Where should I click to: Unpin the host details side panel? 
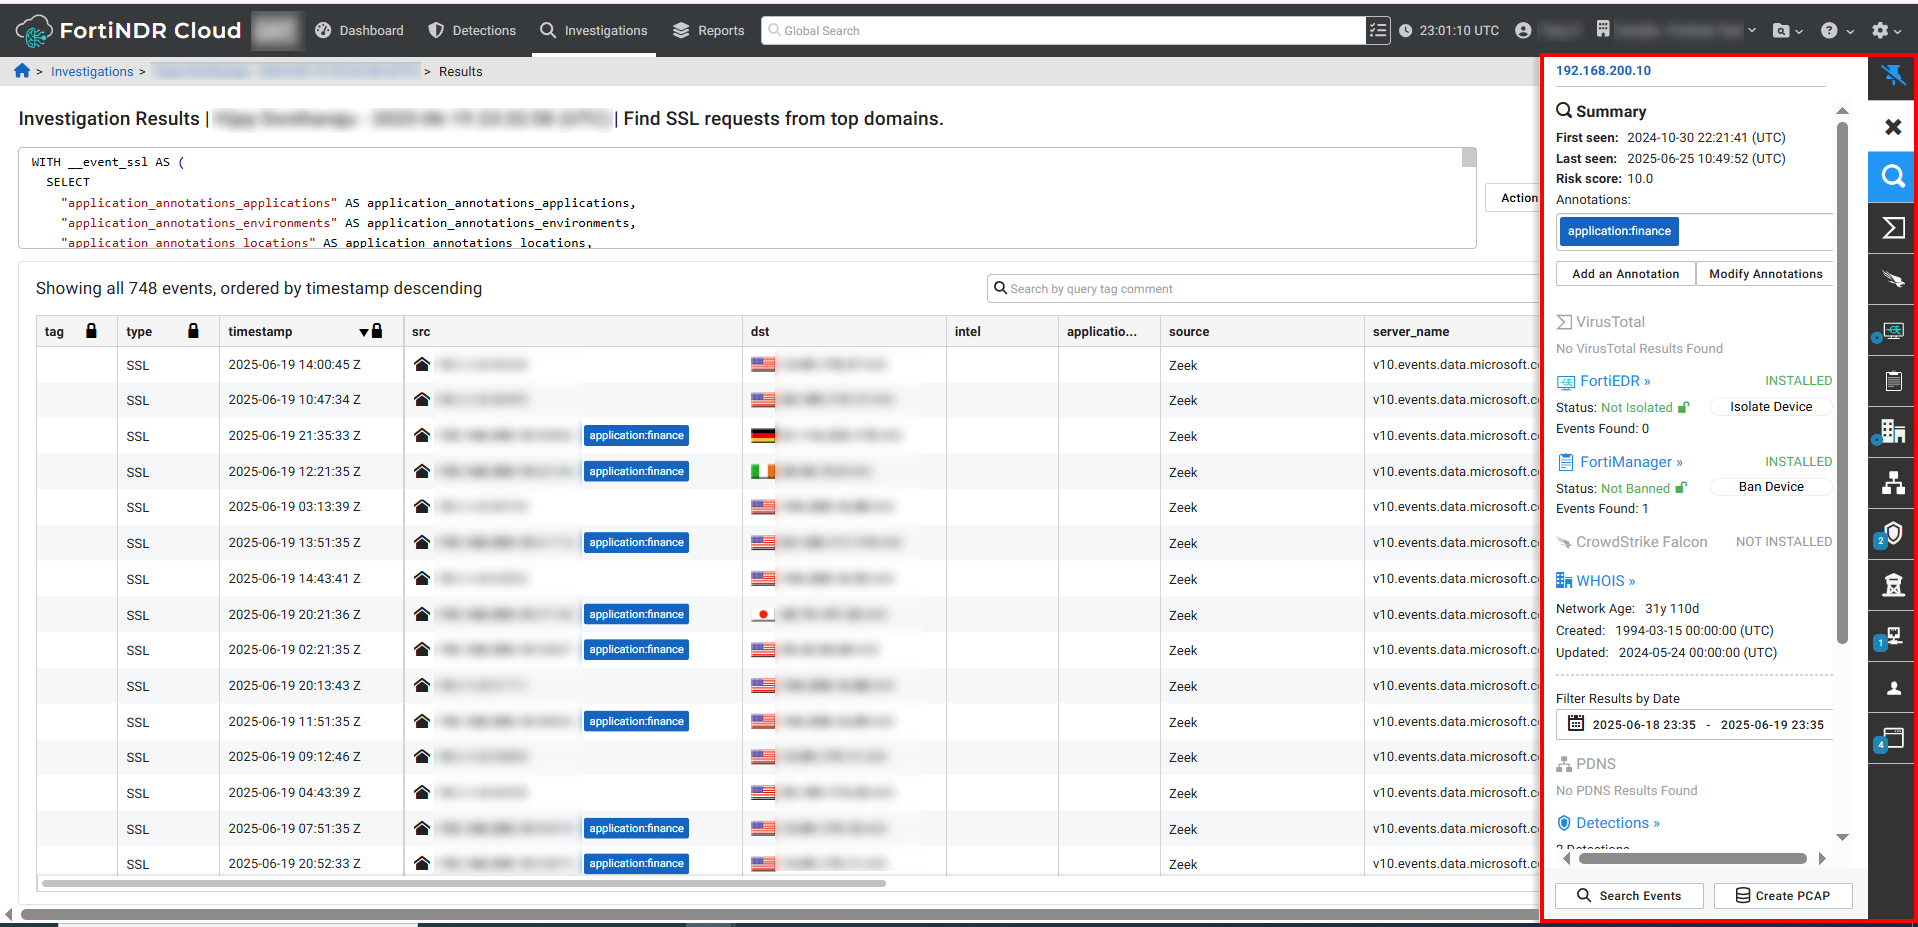[1891, 77]
